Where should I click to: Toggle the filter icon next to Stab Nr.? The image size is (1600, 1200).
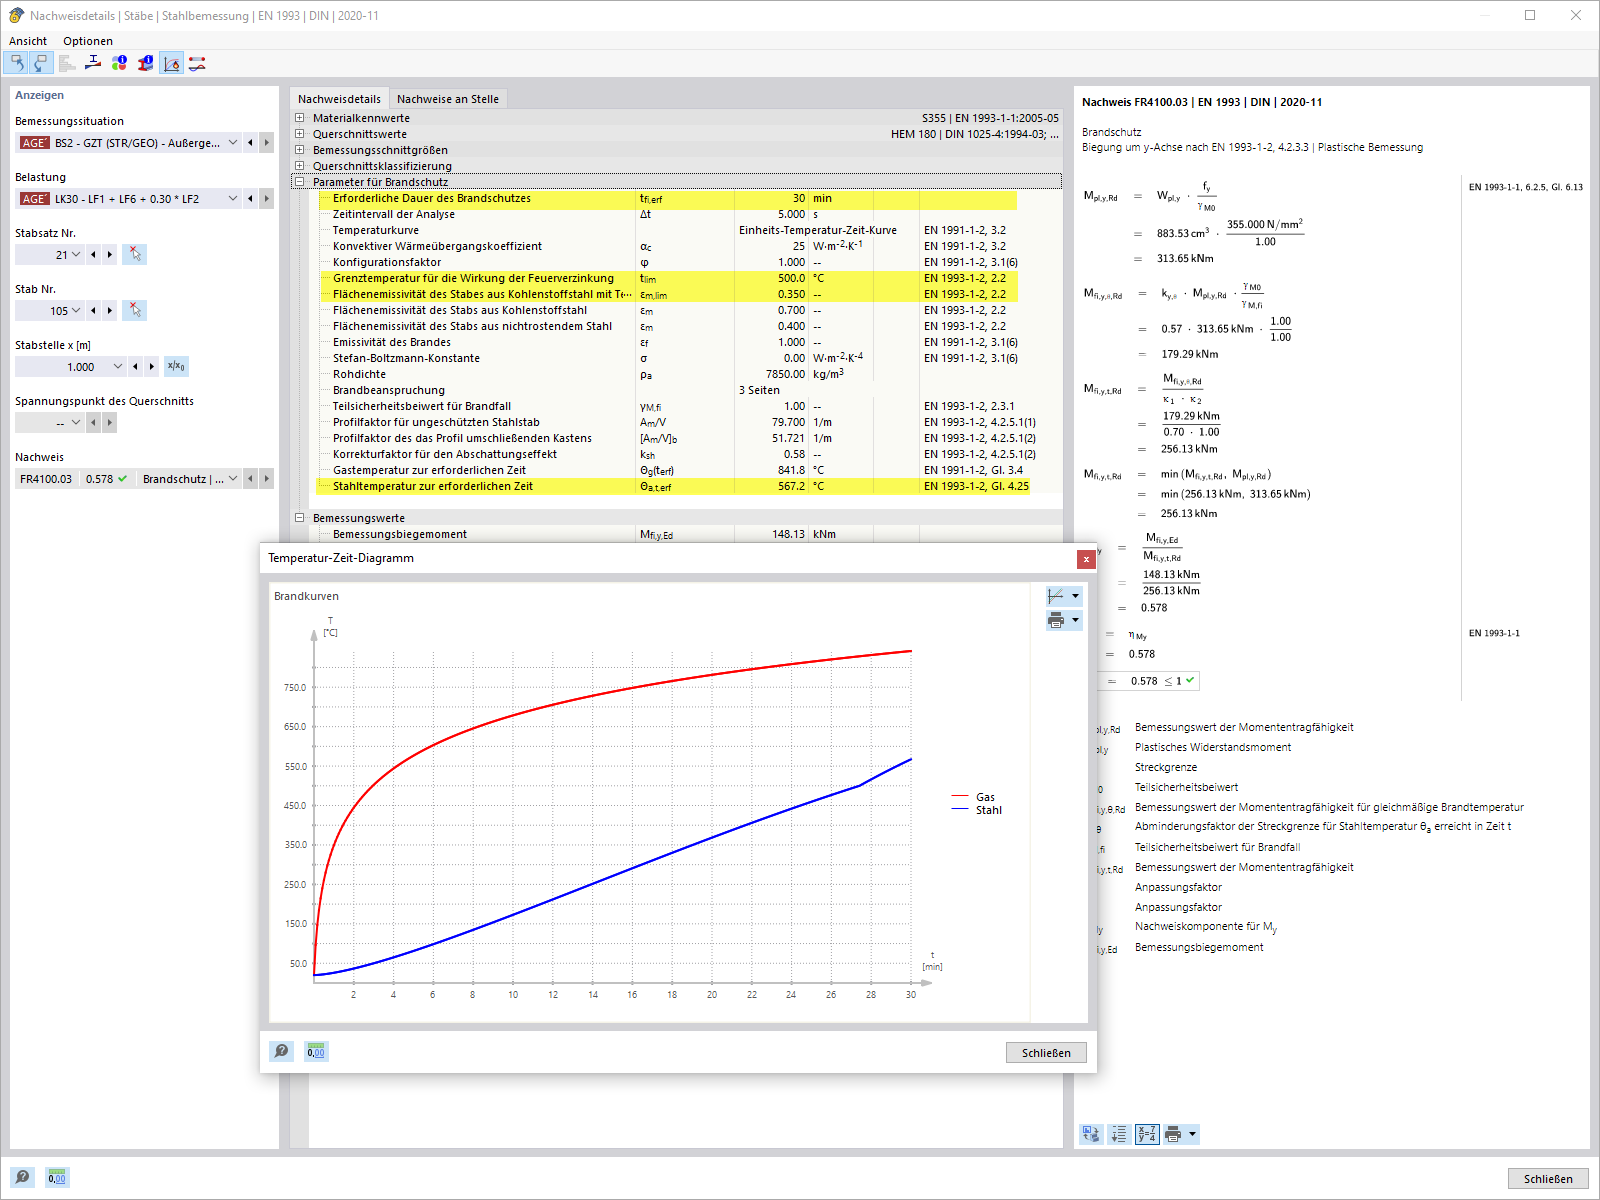tap(134, 310)
